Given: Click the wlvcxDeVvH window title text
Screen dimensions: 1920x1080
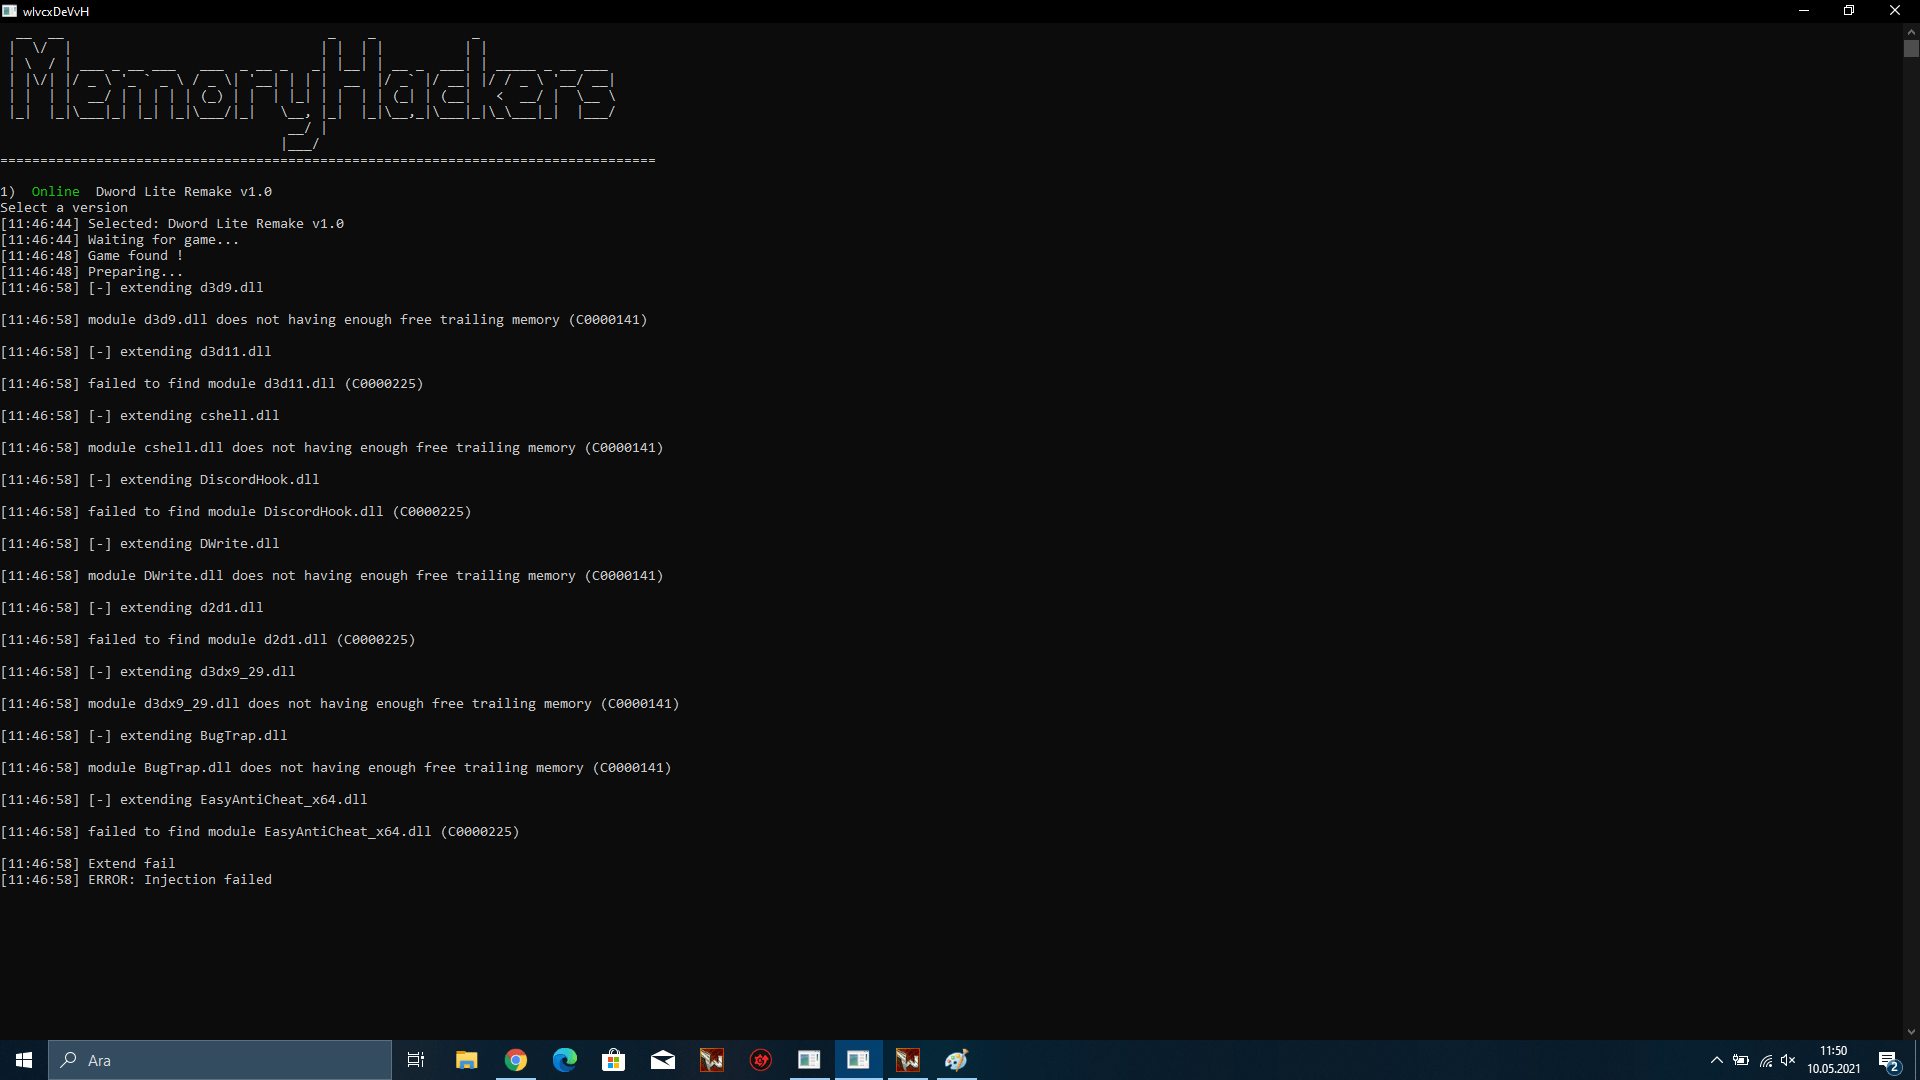Looking at the screenshot, I should click(x=56, y=11).
